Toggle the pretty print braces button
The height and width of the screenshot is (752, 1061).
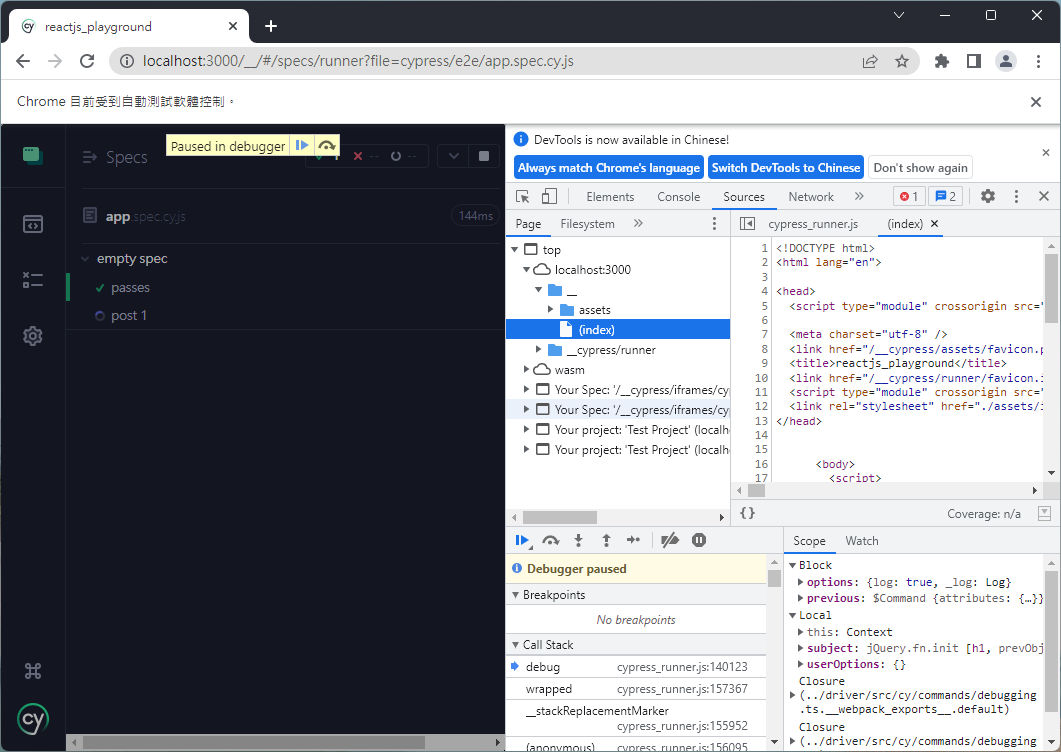(x=747, y=513)
